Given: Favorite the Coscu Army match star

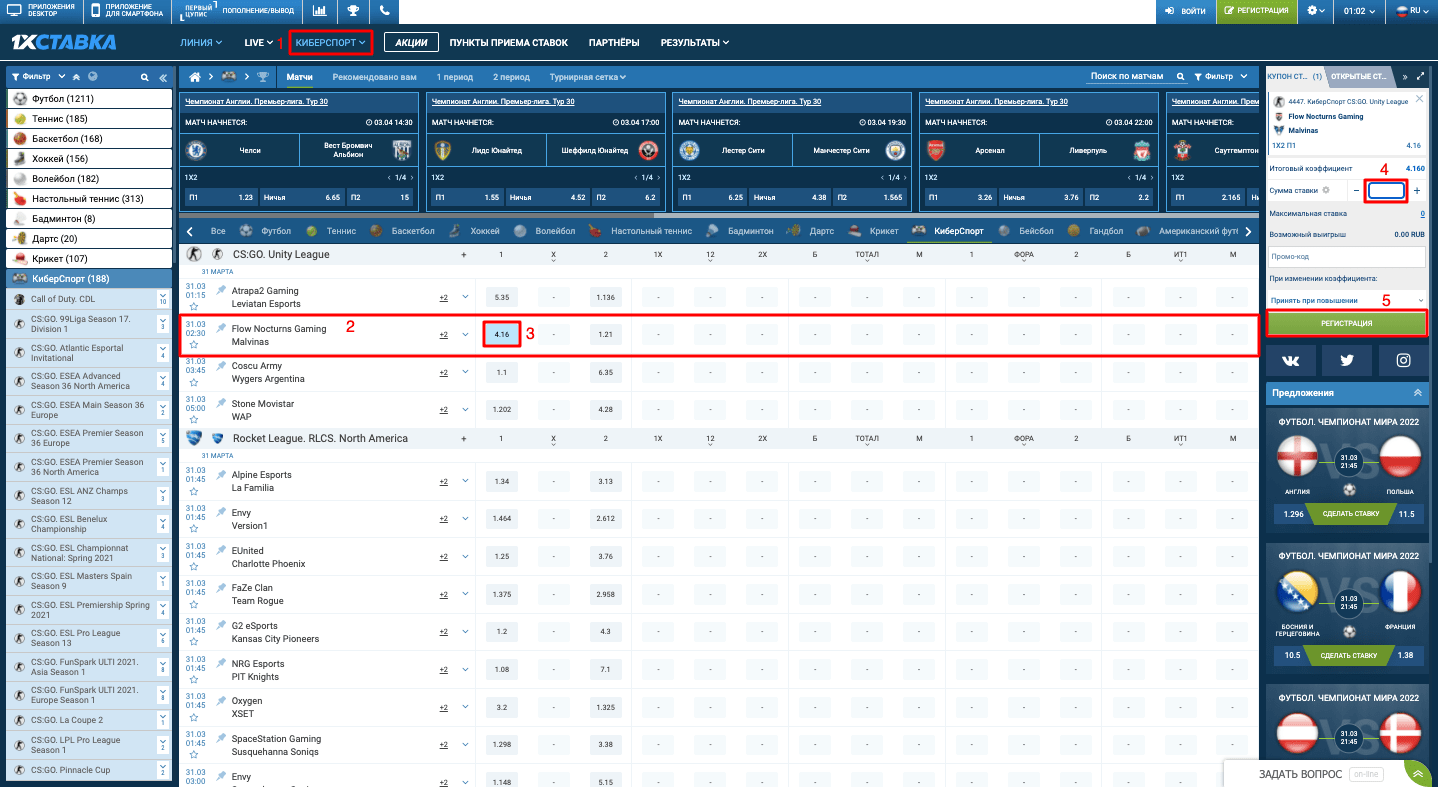Looking at the screenshot, I should (x=193, y=382).
